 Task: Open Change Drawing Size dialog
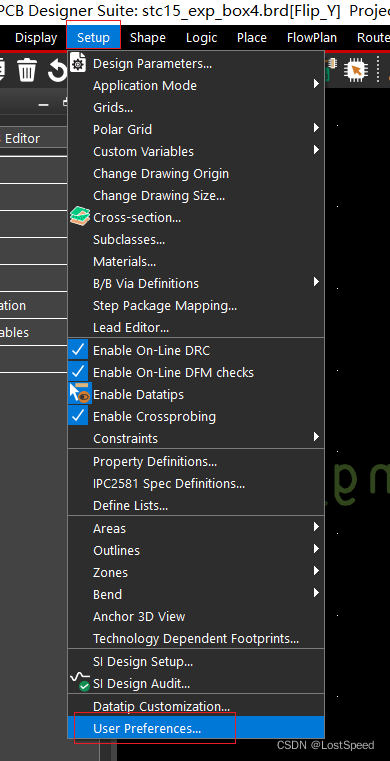195,196
